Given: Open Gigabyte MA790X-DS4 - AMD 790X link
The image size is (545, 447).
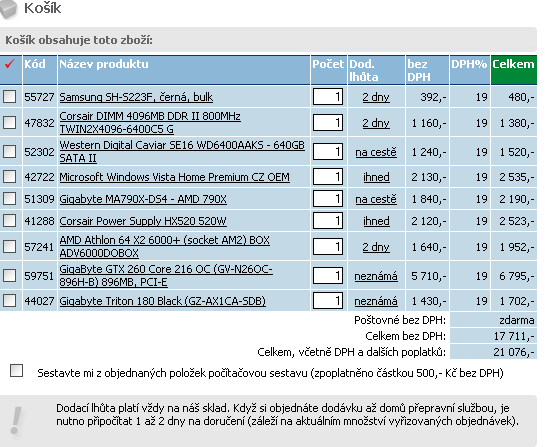Looking at the screenshot, I should point(143,199).
